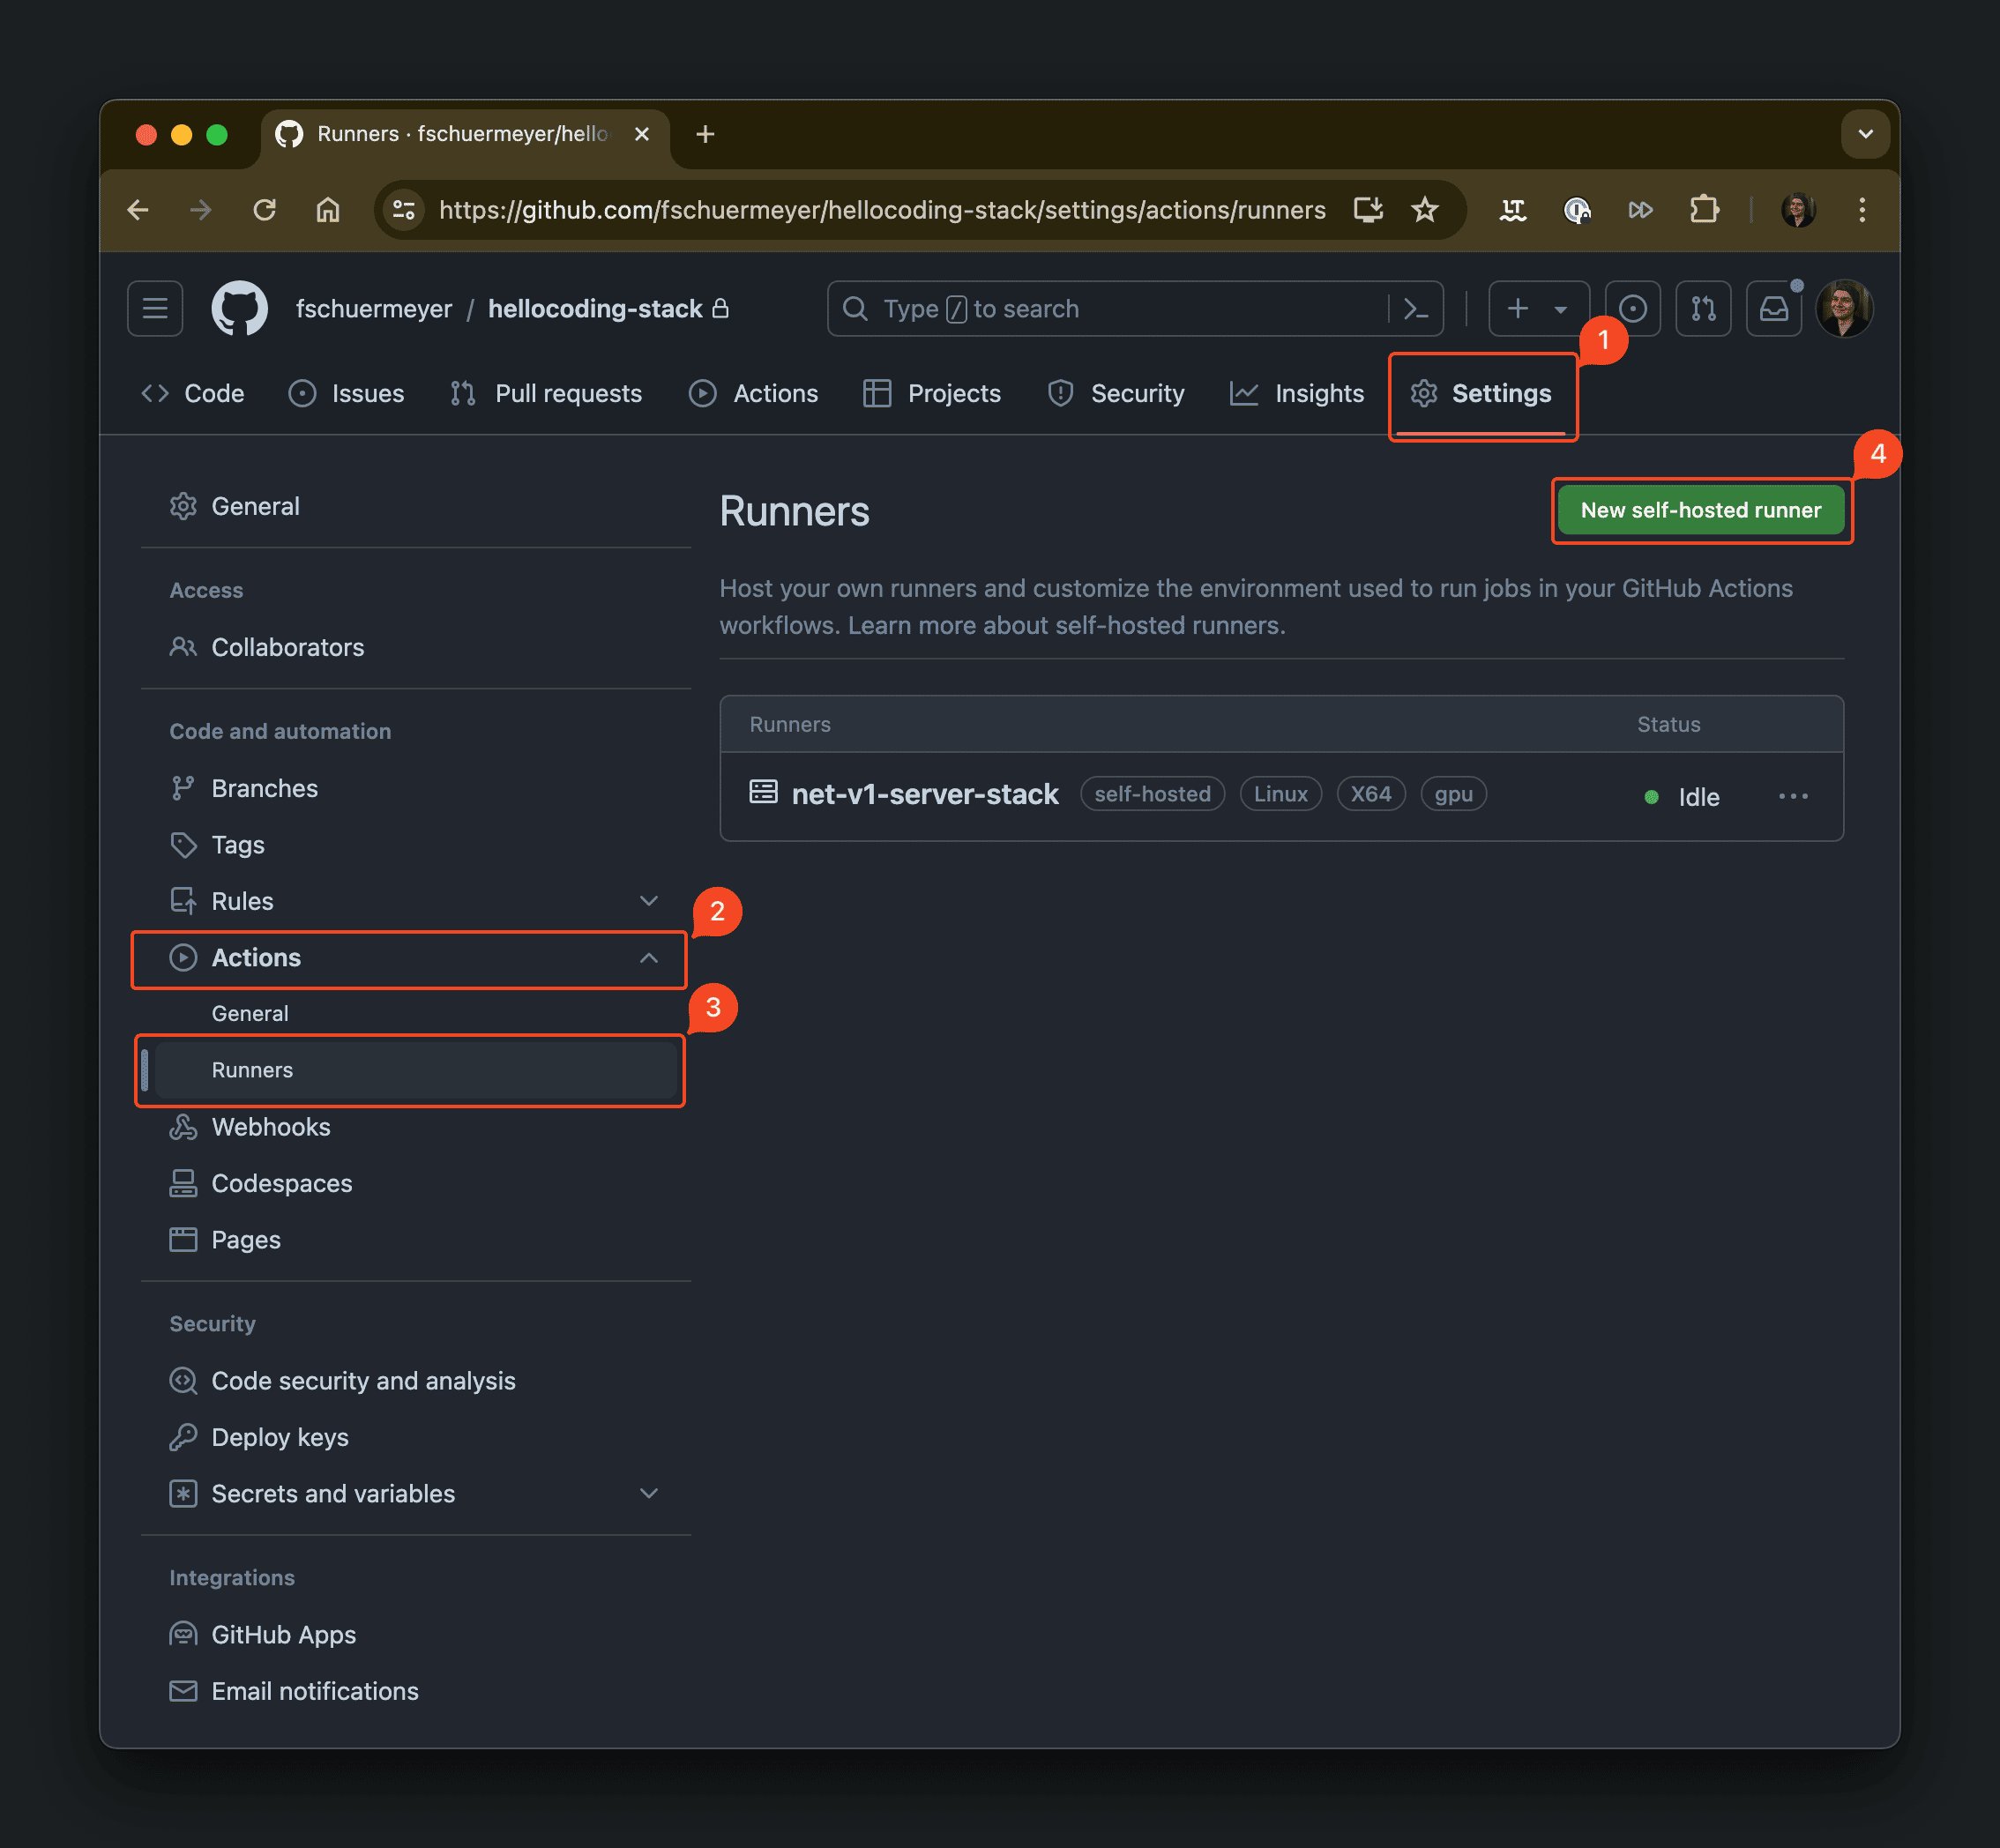
Task: Click the New self-hosted runner button
Action: tap(1700, 510)
